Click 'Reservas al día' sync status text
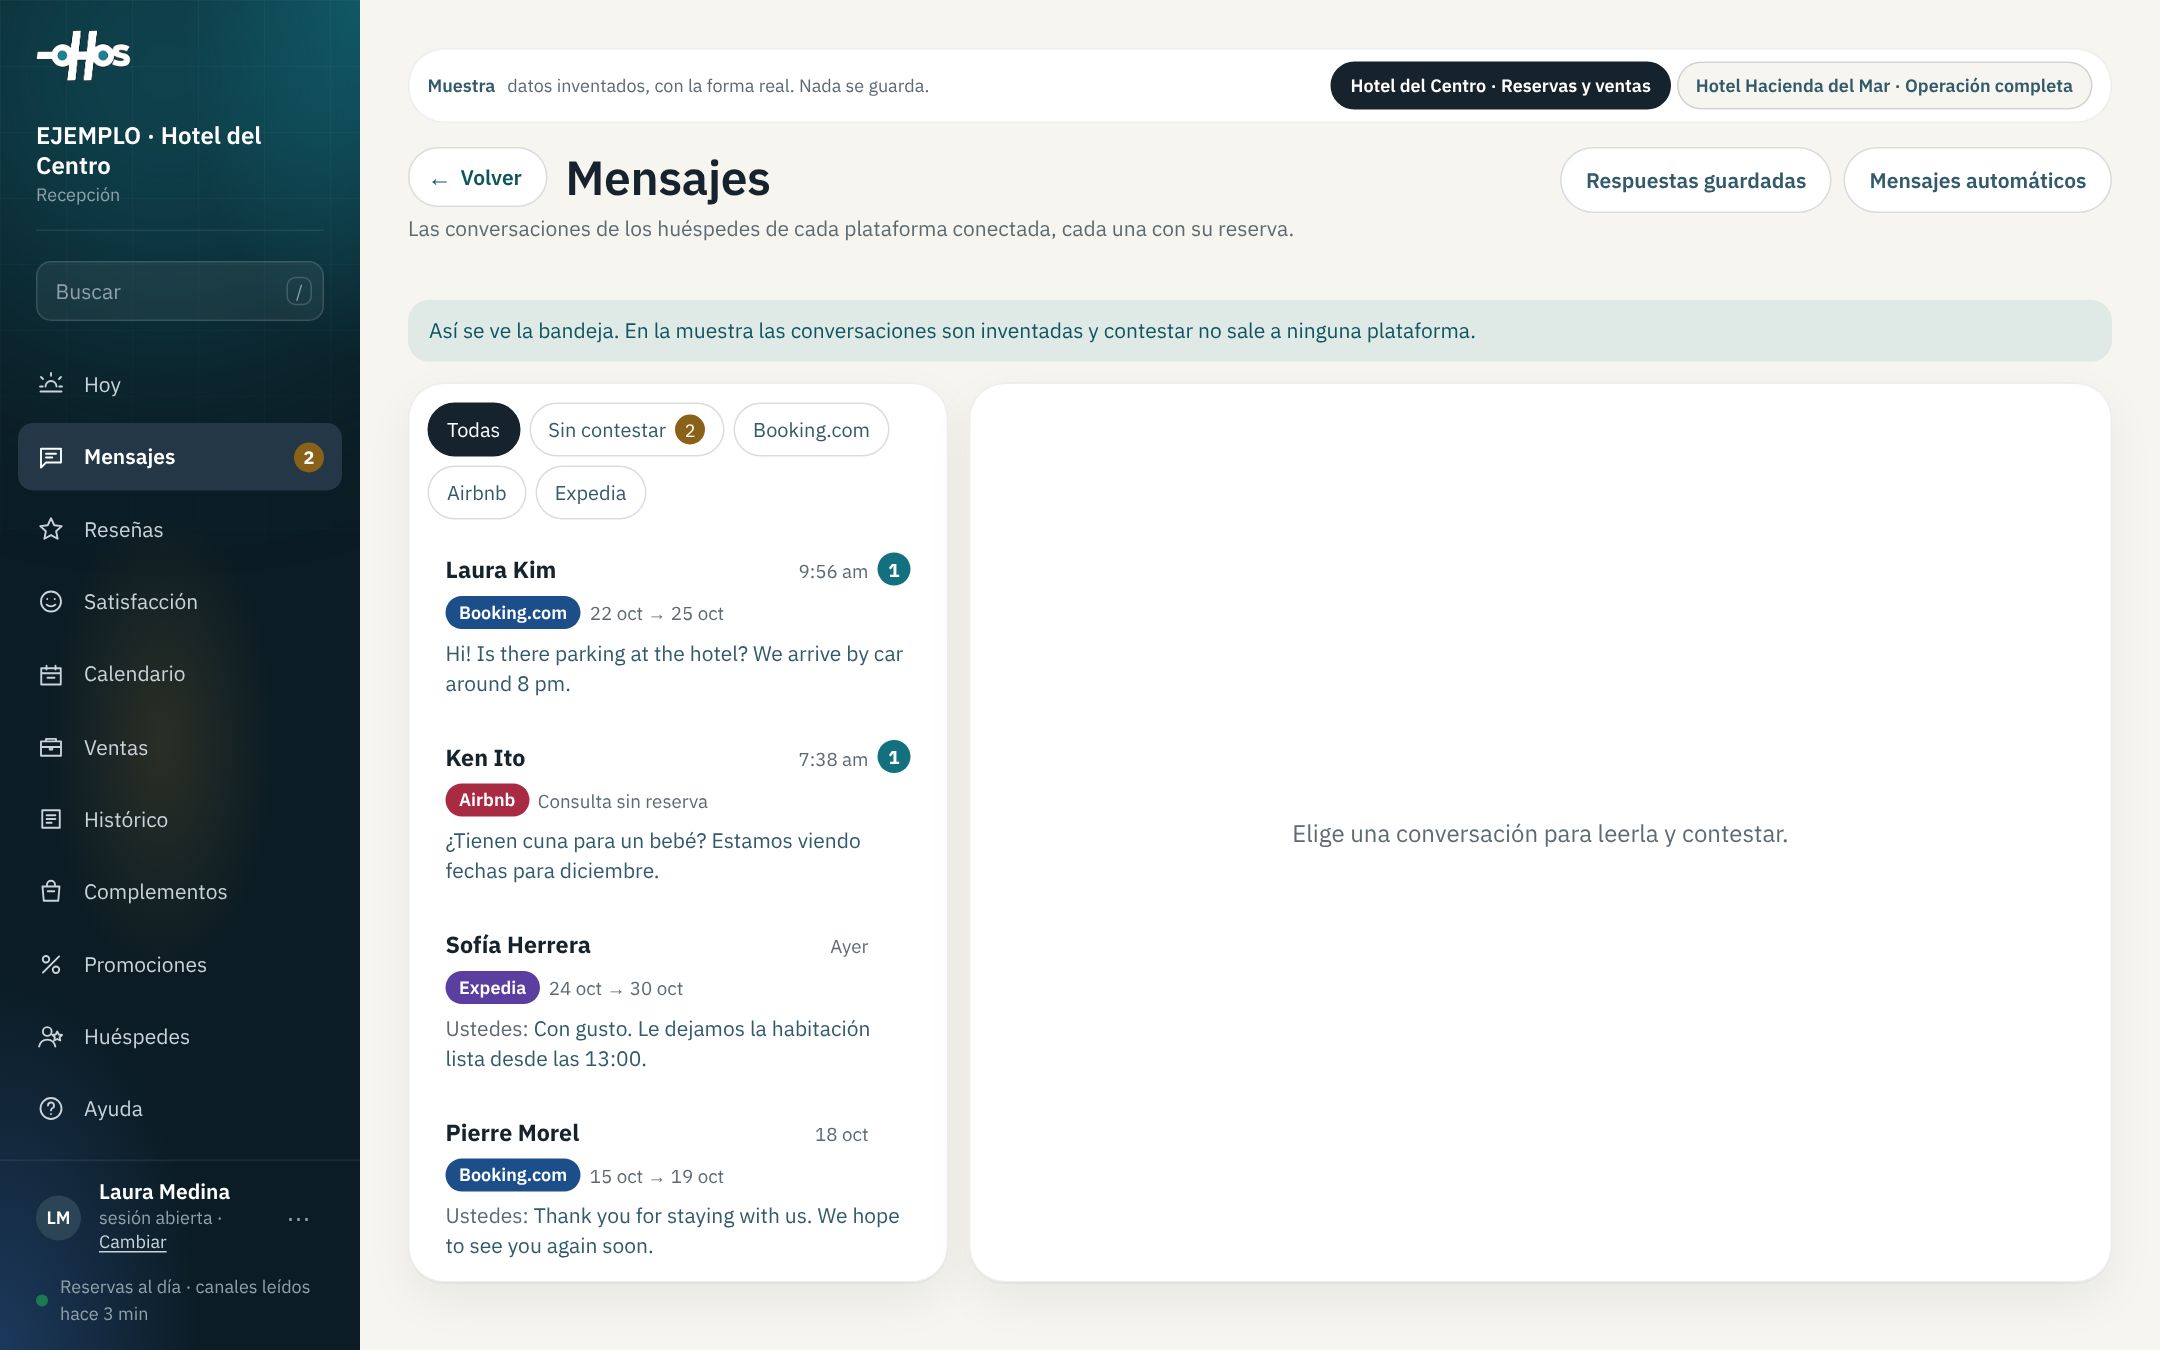Image resolution: width=2160 pixels, height=1350 pixels. (x=185, y=1300)
